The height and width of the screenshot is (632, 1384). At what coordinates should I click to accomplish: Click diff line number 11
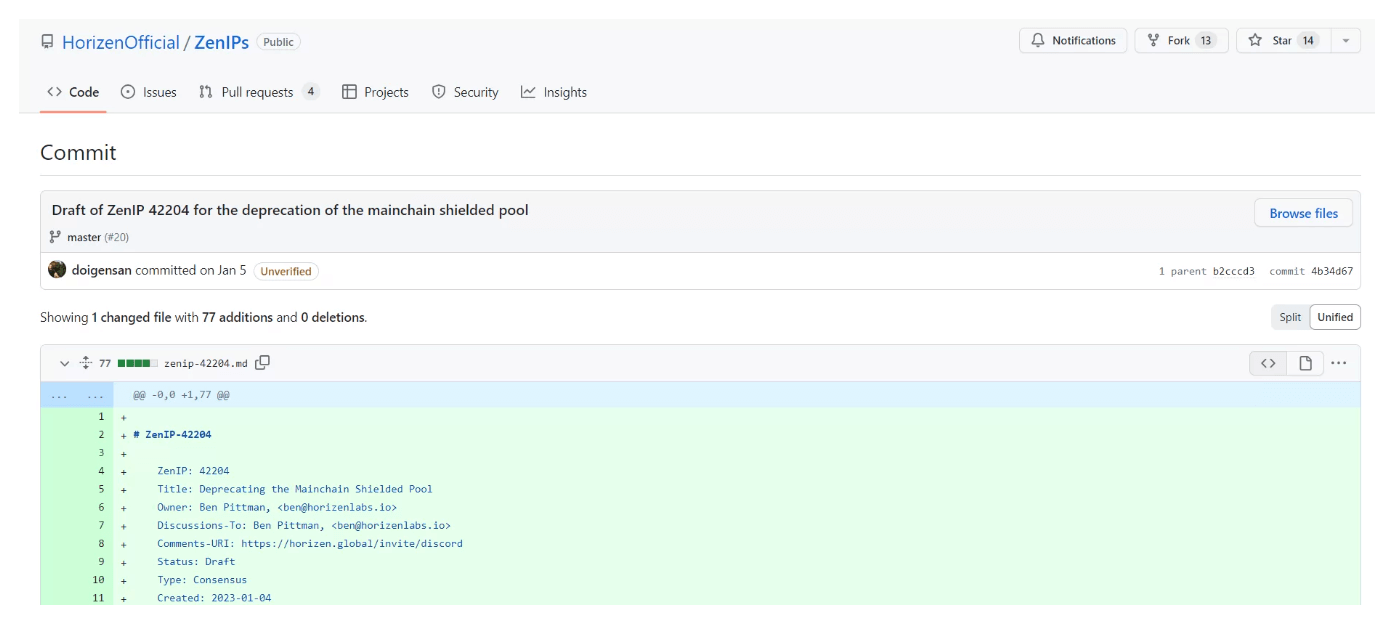(x=98, y=597)
